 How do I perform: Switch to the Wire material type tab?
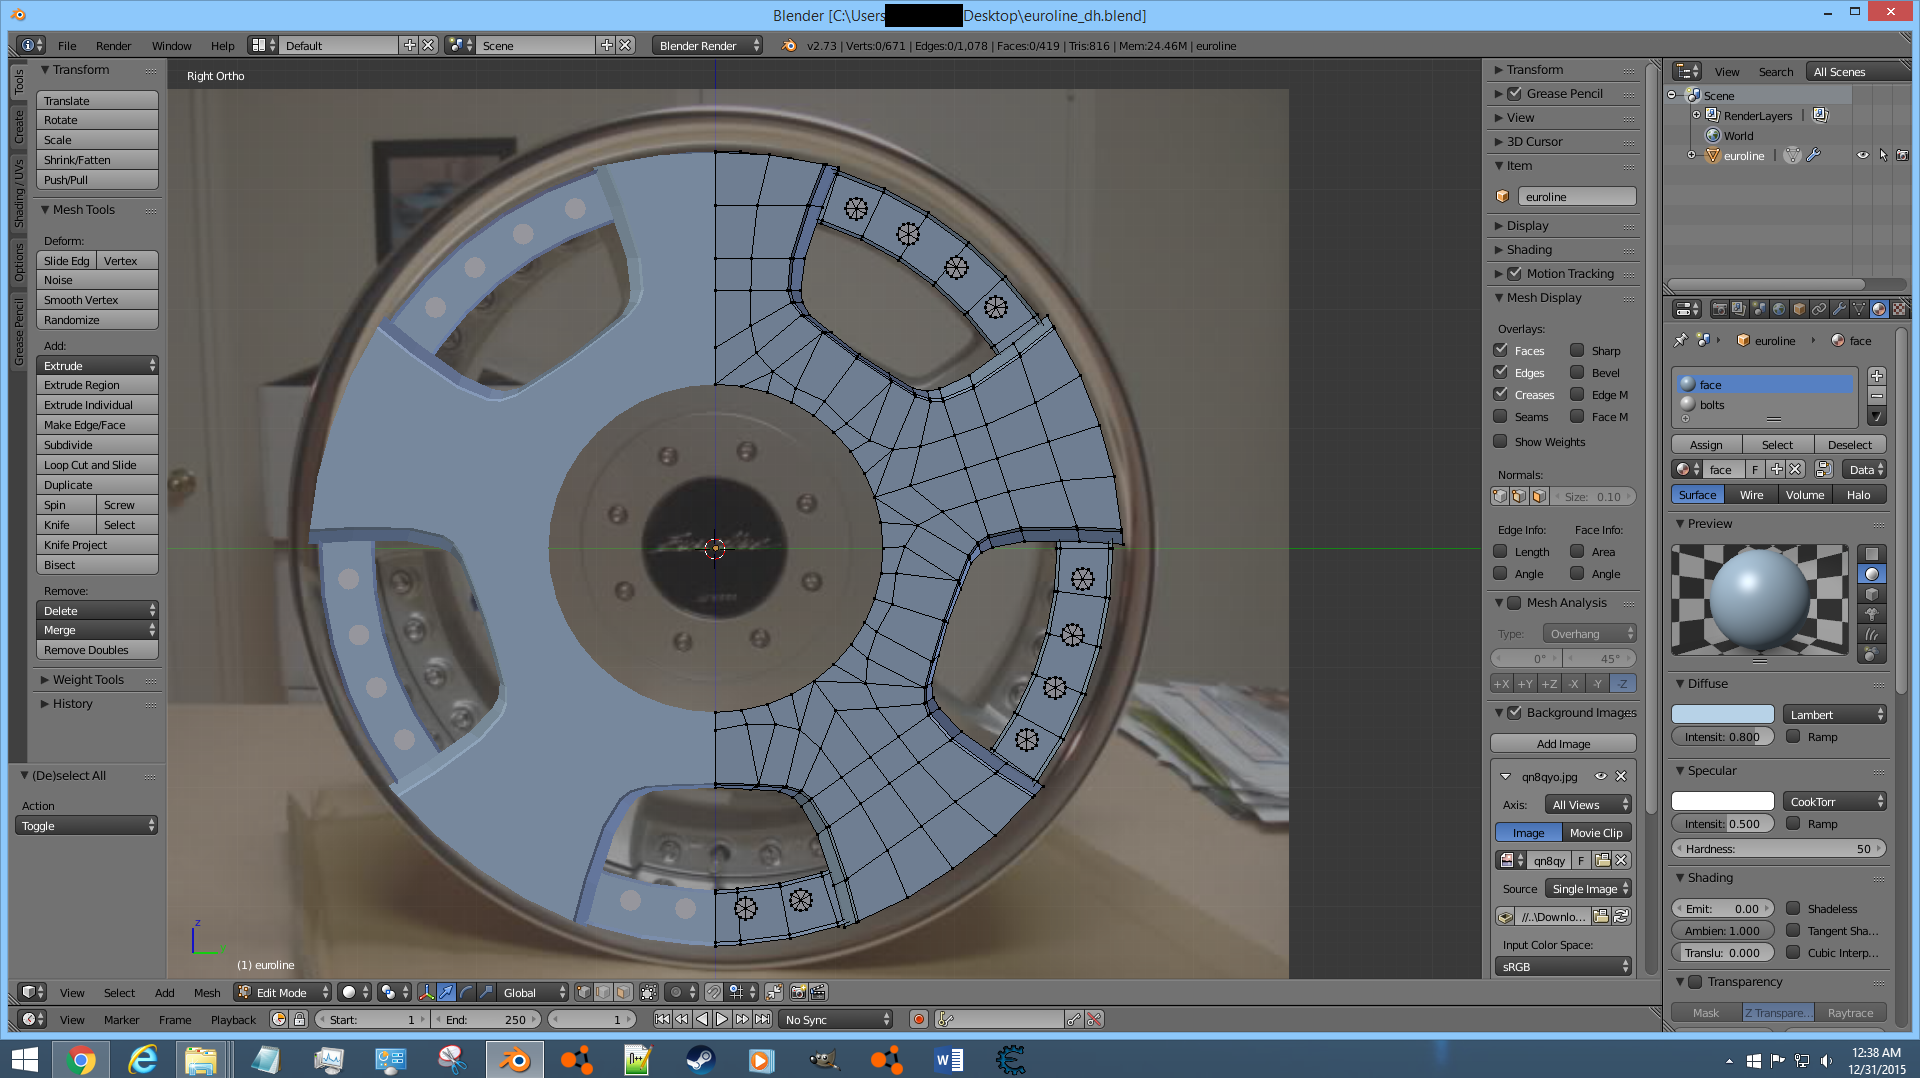point(1751,495)
